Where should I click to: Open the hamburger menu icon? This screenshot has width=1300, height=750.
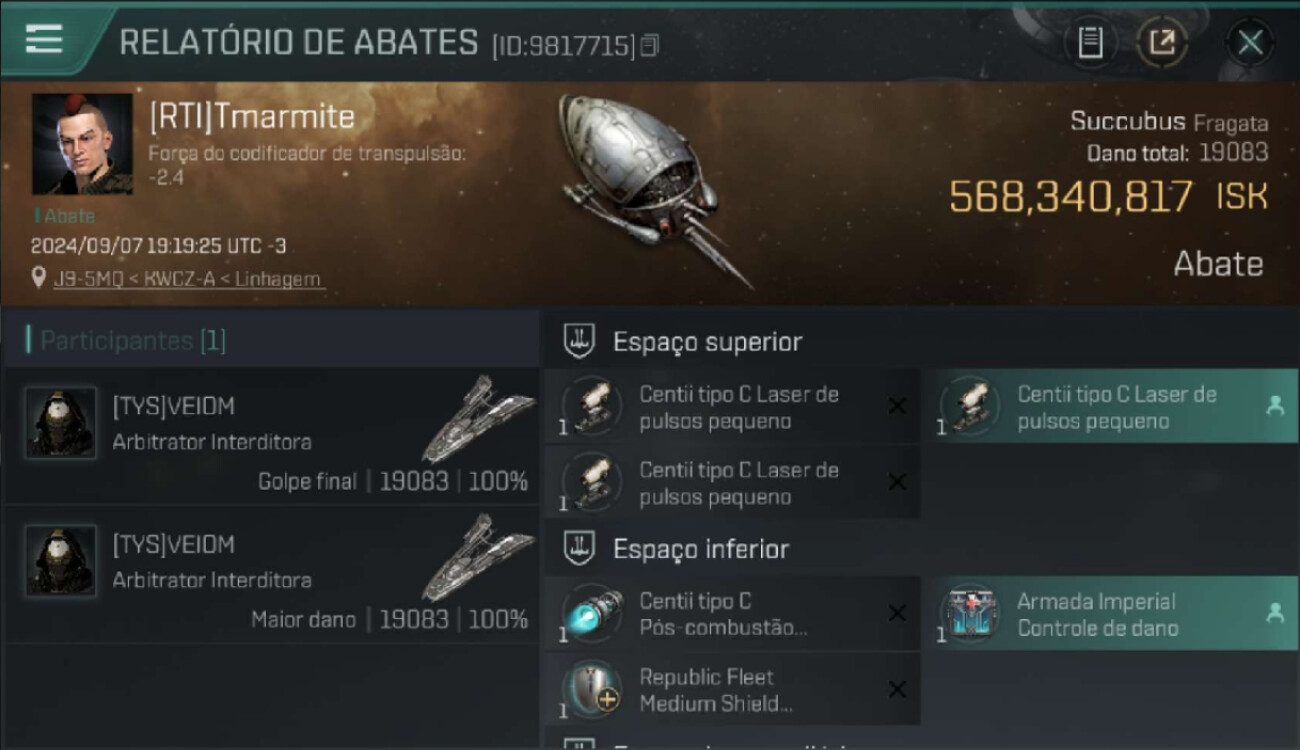pyautogui.click(x=44, y=40)
